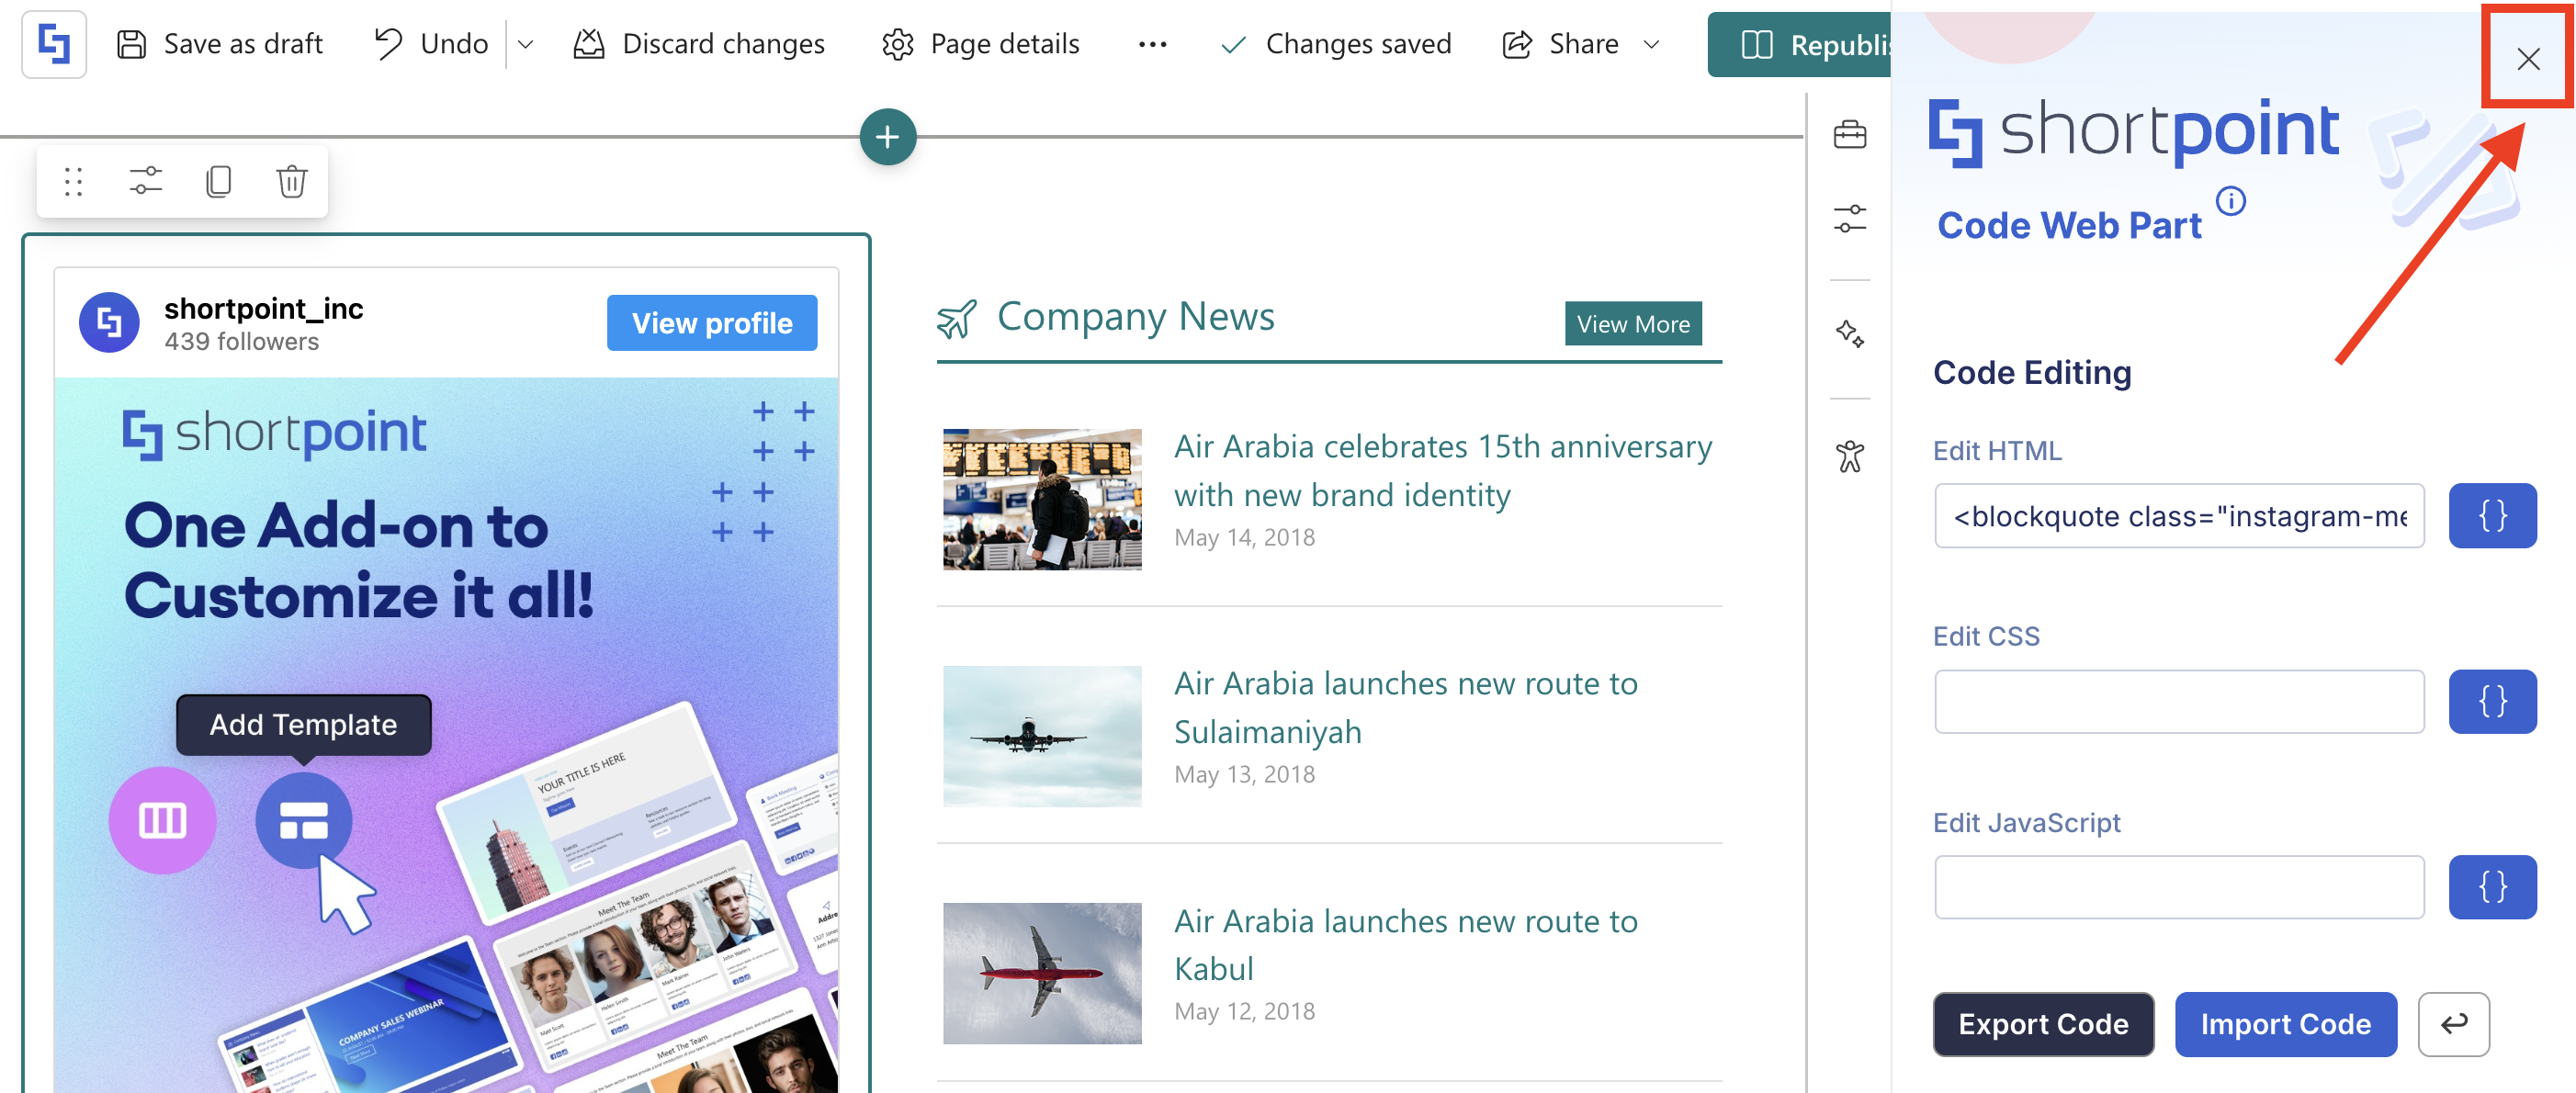Screen dimensions: 2576x1093
Task: Open the HTML code editor braces button
Action: 2491,516
